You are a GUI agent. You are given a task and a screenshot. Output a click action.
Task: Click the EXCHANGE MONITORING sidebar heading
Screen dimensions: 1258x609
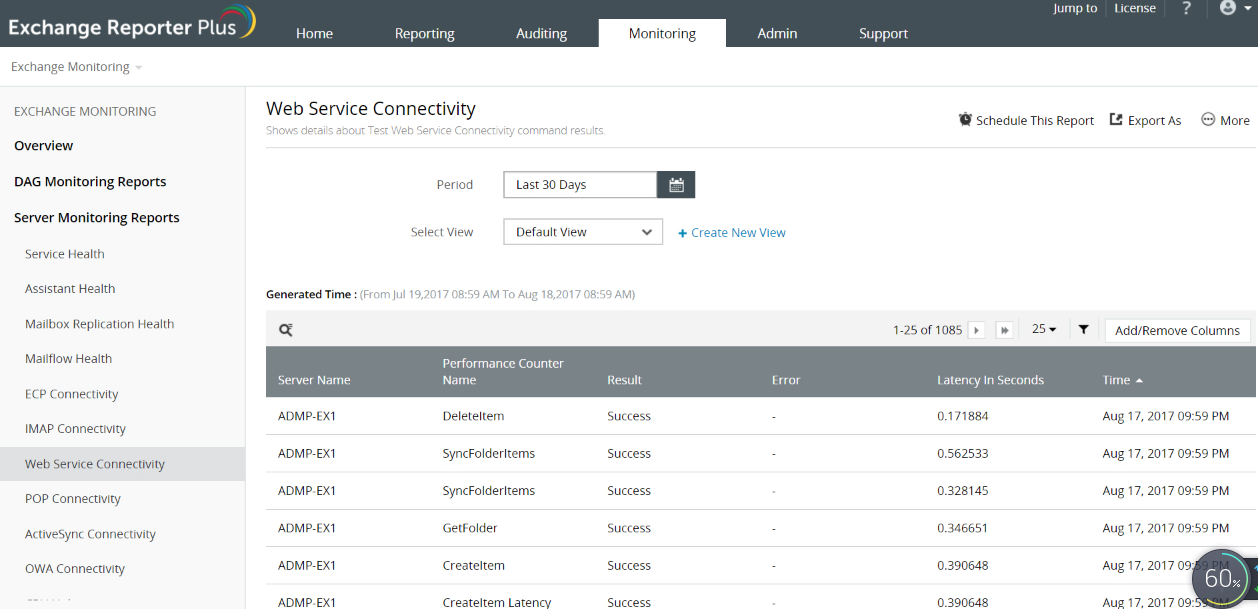85,111
